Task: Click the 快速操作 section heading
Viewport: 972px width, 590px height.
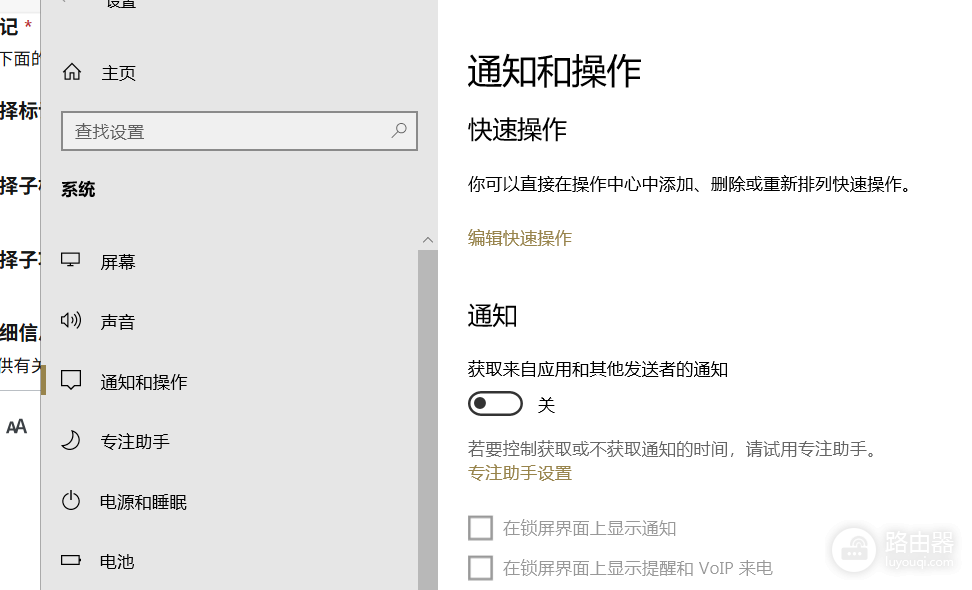Action: [x=518, y=130]
